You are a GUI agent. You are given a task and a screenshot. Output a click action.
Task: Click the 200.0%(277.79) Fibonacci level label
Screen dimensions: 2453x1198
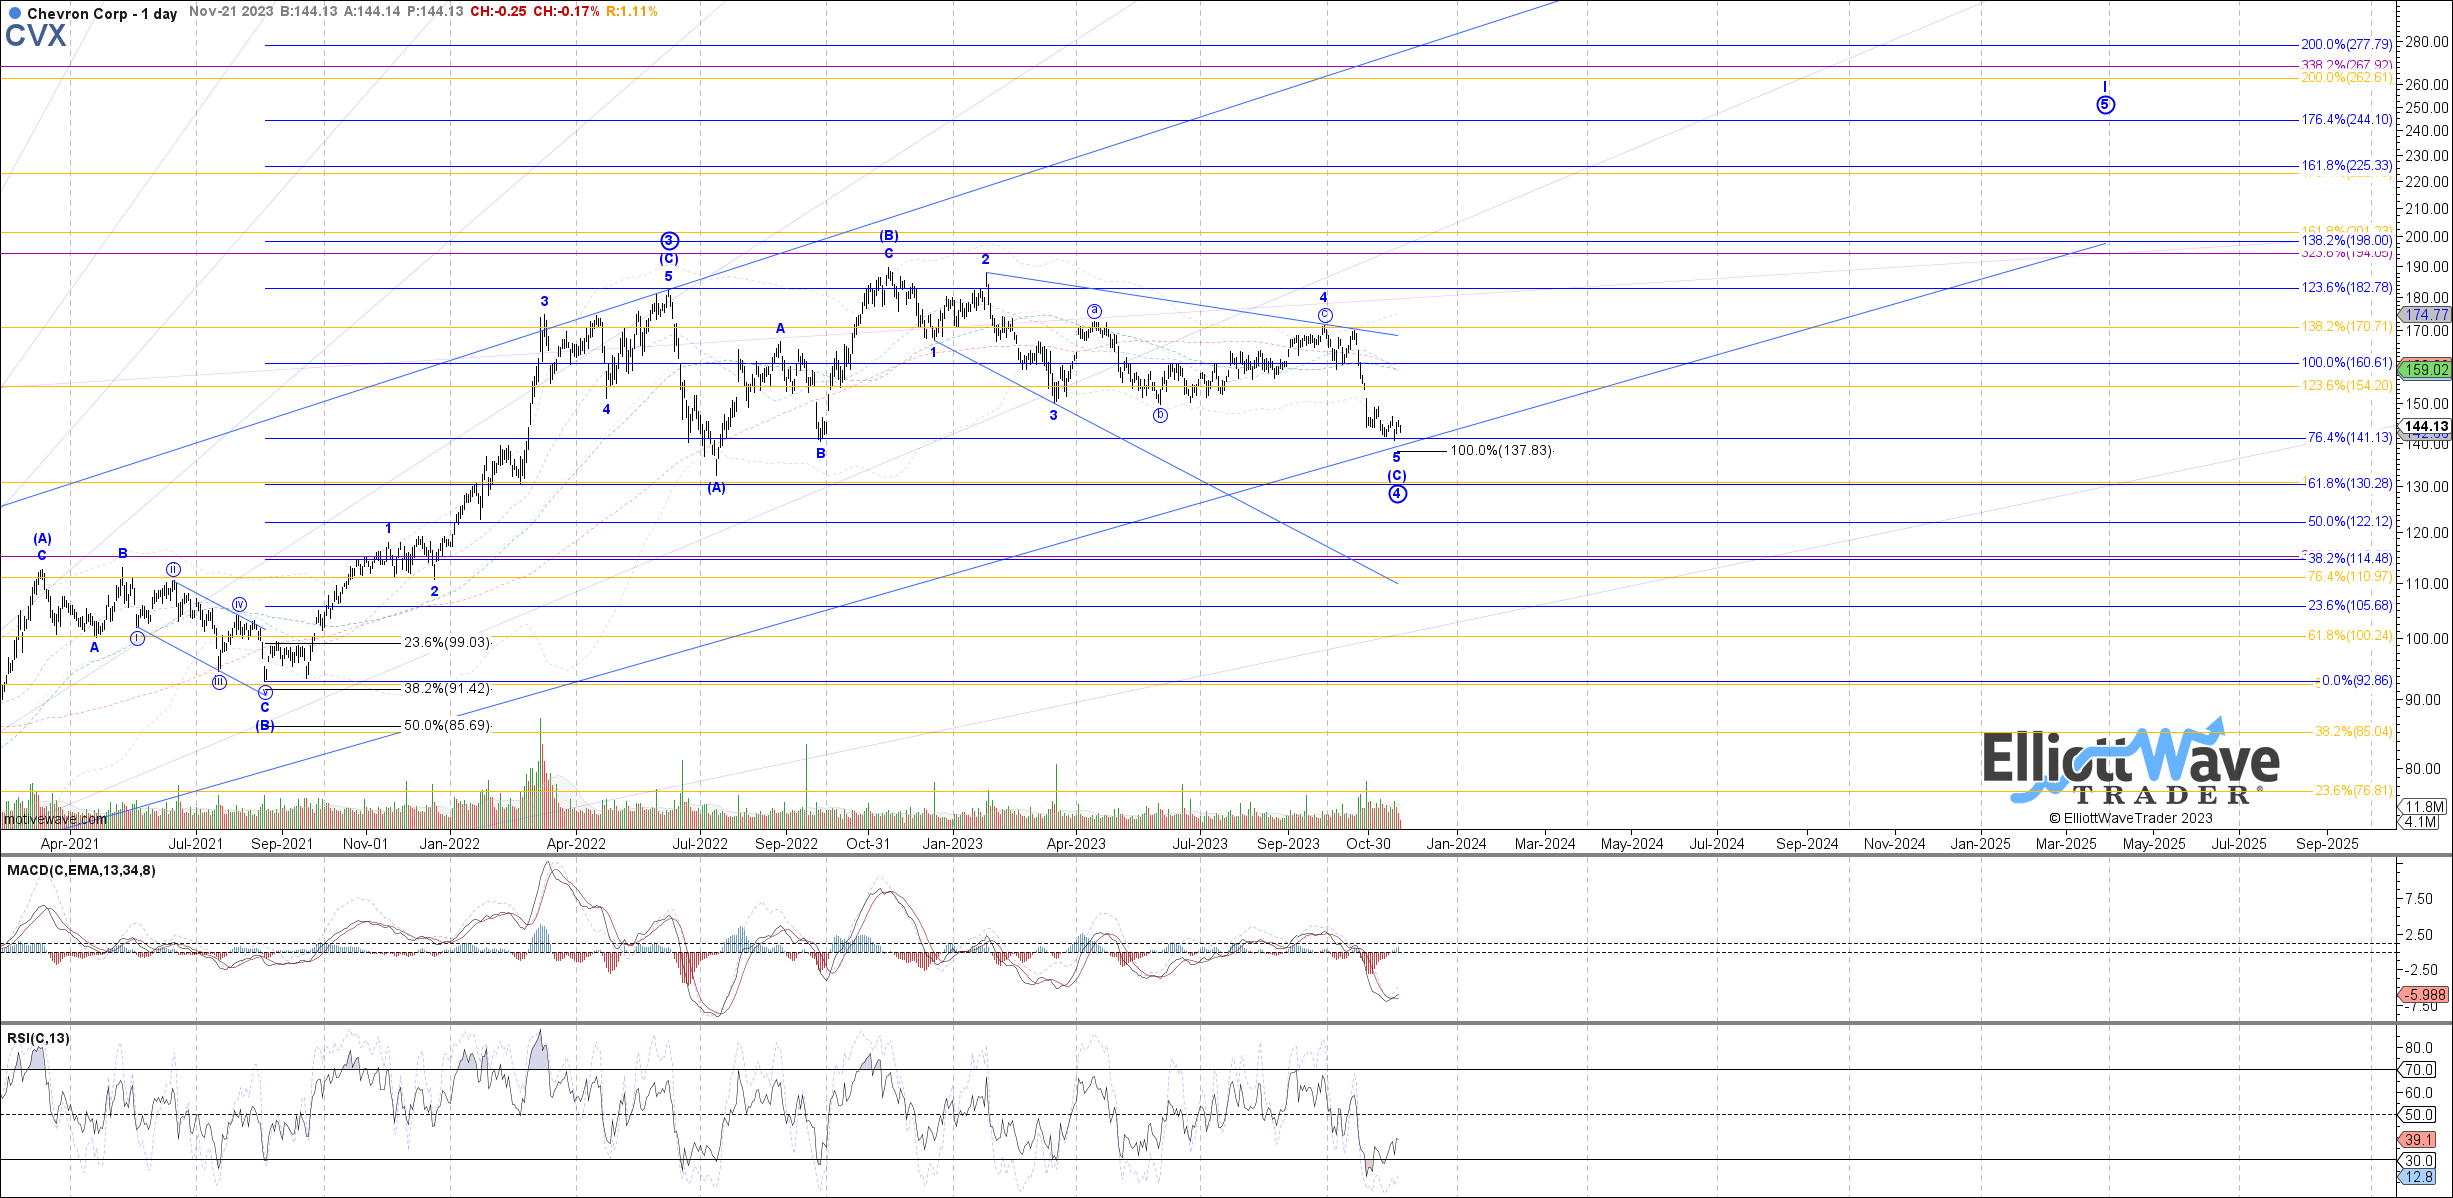tap(2346, 45)
